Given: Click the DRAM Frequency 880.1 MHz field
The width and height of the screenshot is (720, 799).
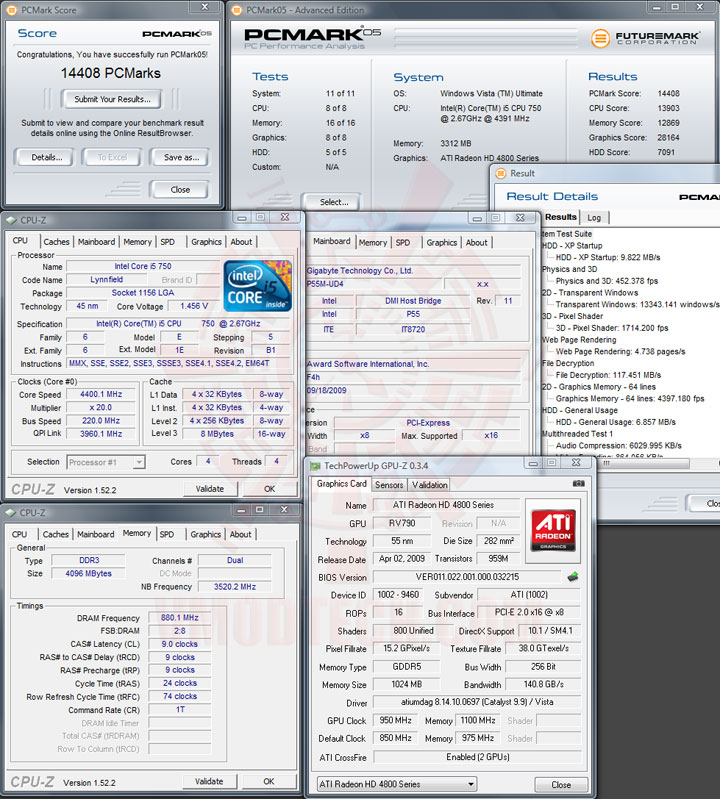Looking at the screenshot, I should click(x=179, y=618).
